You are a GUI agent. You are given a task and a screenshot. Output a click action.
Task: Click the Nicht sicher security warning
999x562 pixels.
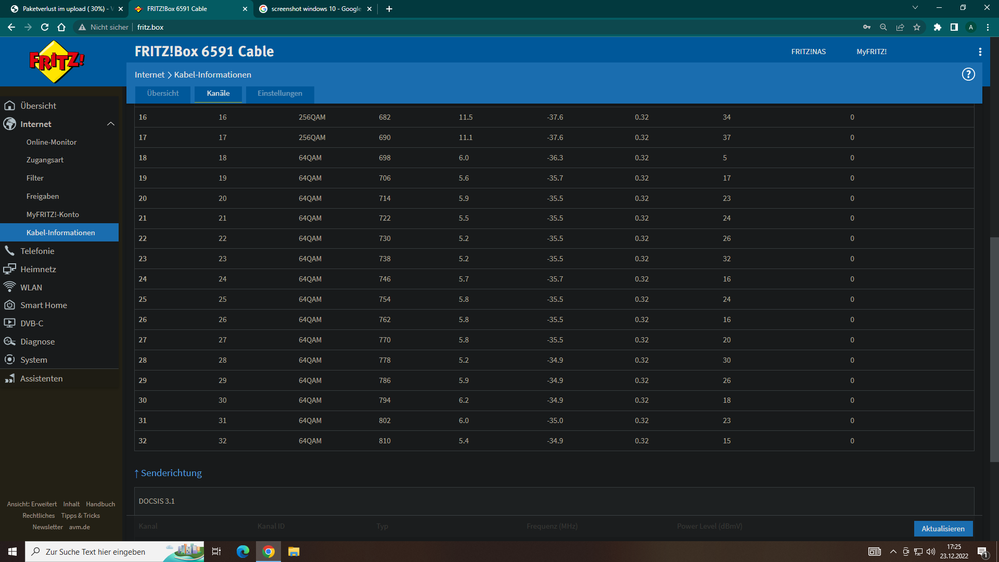(103, 27)
